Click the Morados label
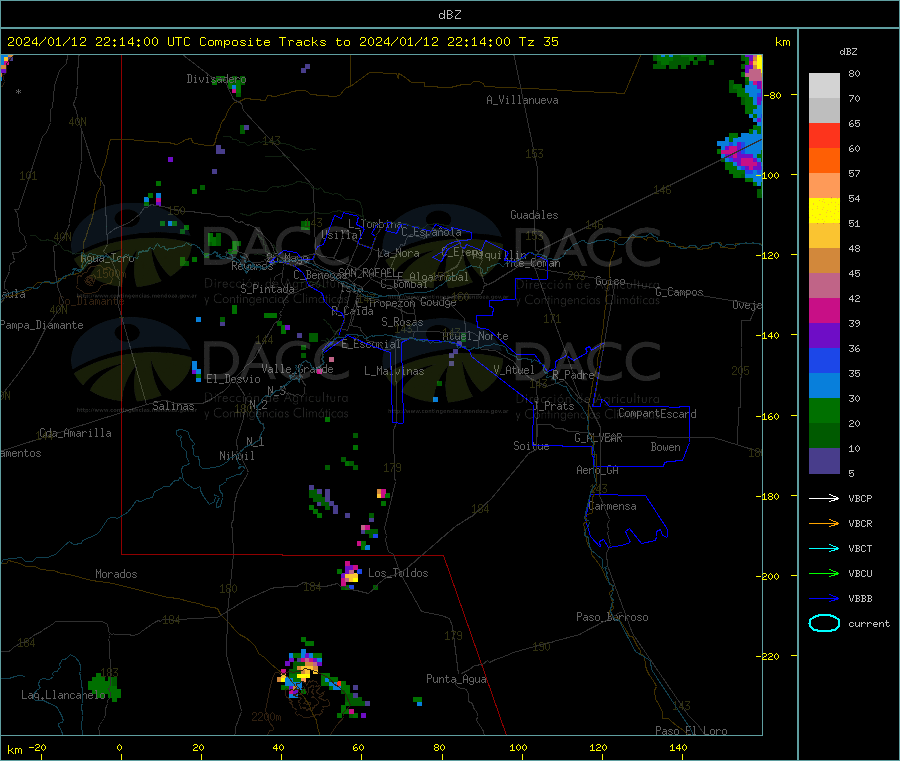The height and width of the screenshot is (761, 900). pos(116,574)
